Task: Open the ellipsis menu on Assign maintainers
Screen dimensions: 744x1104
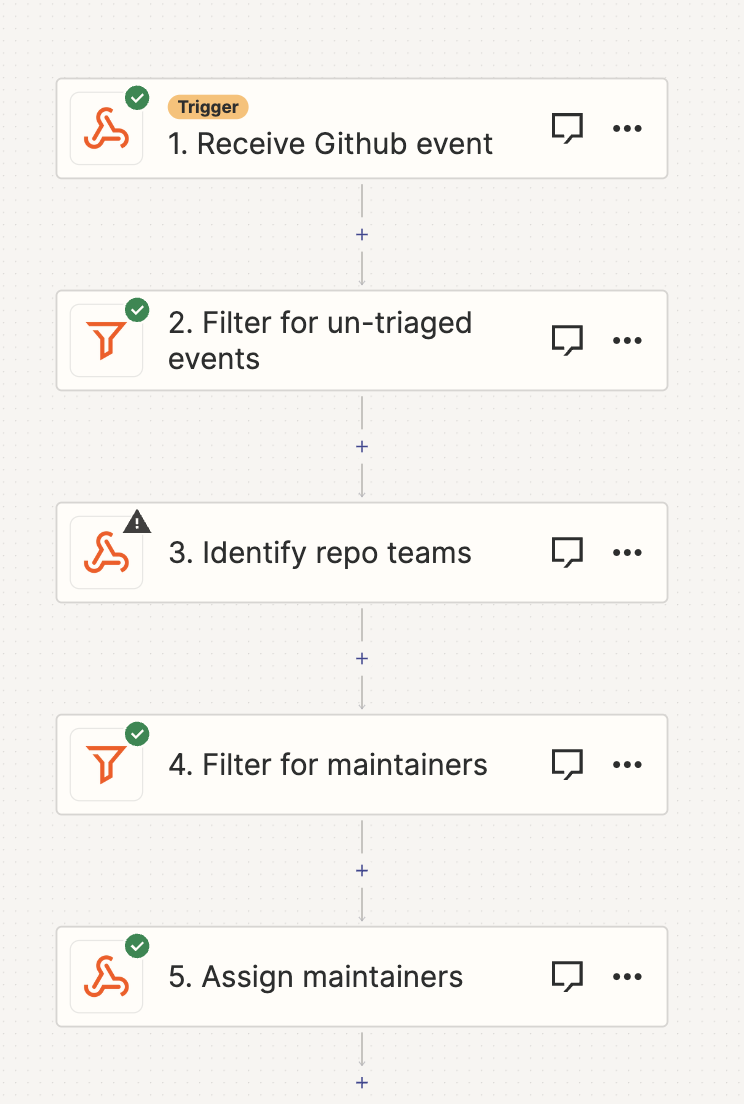Action: 627,976
